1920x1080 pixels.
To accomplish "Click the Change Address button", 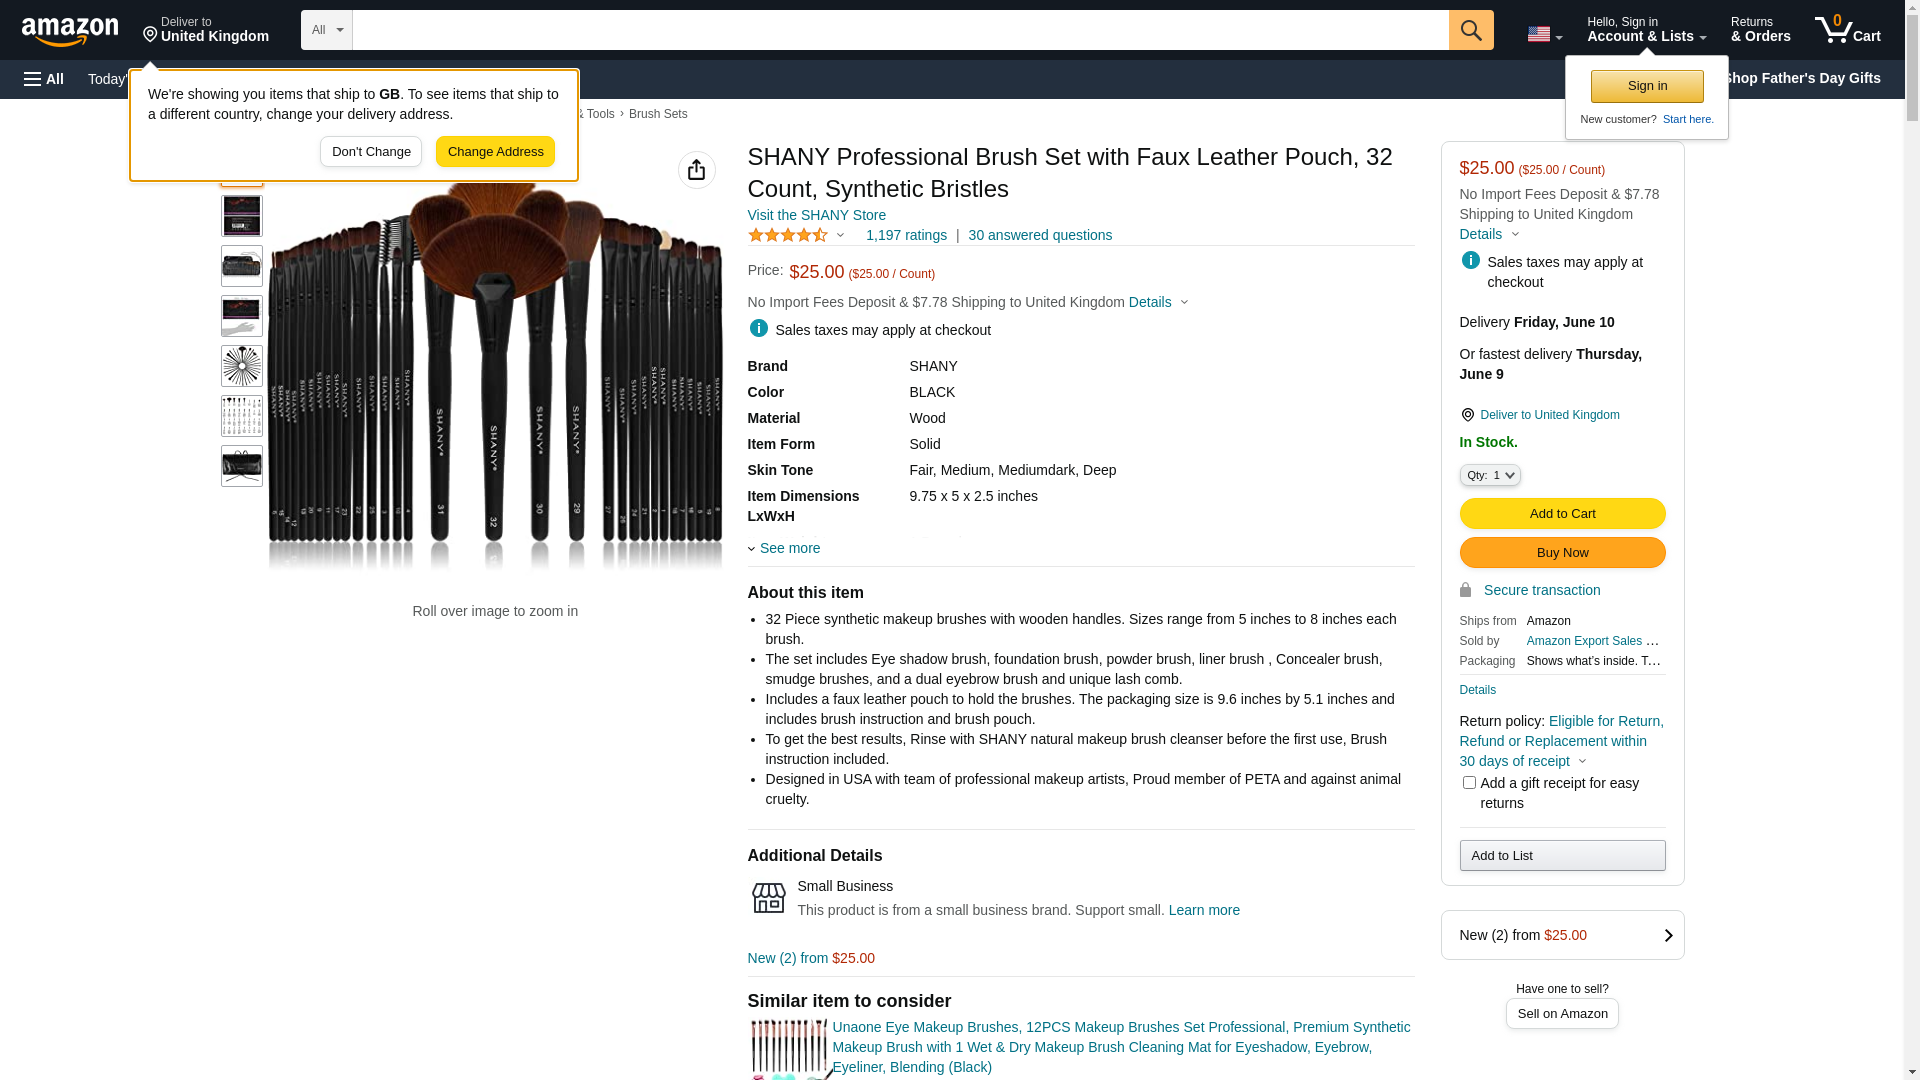I will [495, 152].
